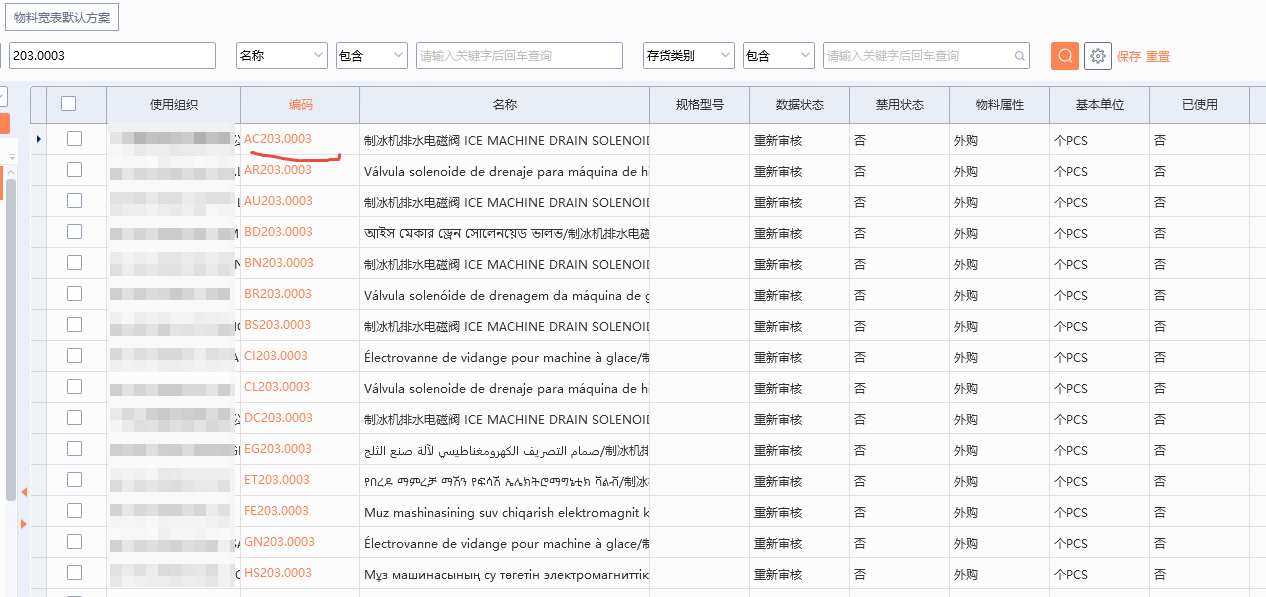Viewport: 1266px width, 597px height.
Task: Open the ET203.0003 code link
Action: (277, 480)
